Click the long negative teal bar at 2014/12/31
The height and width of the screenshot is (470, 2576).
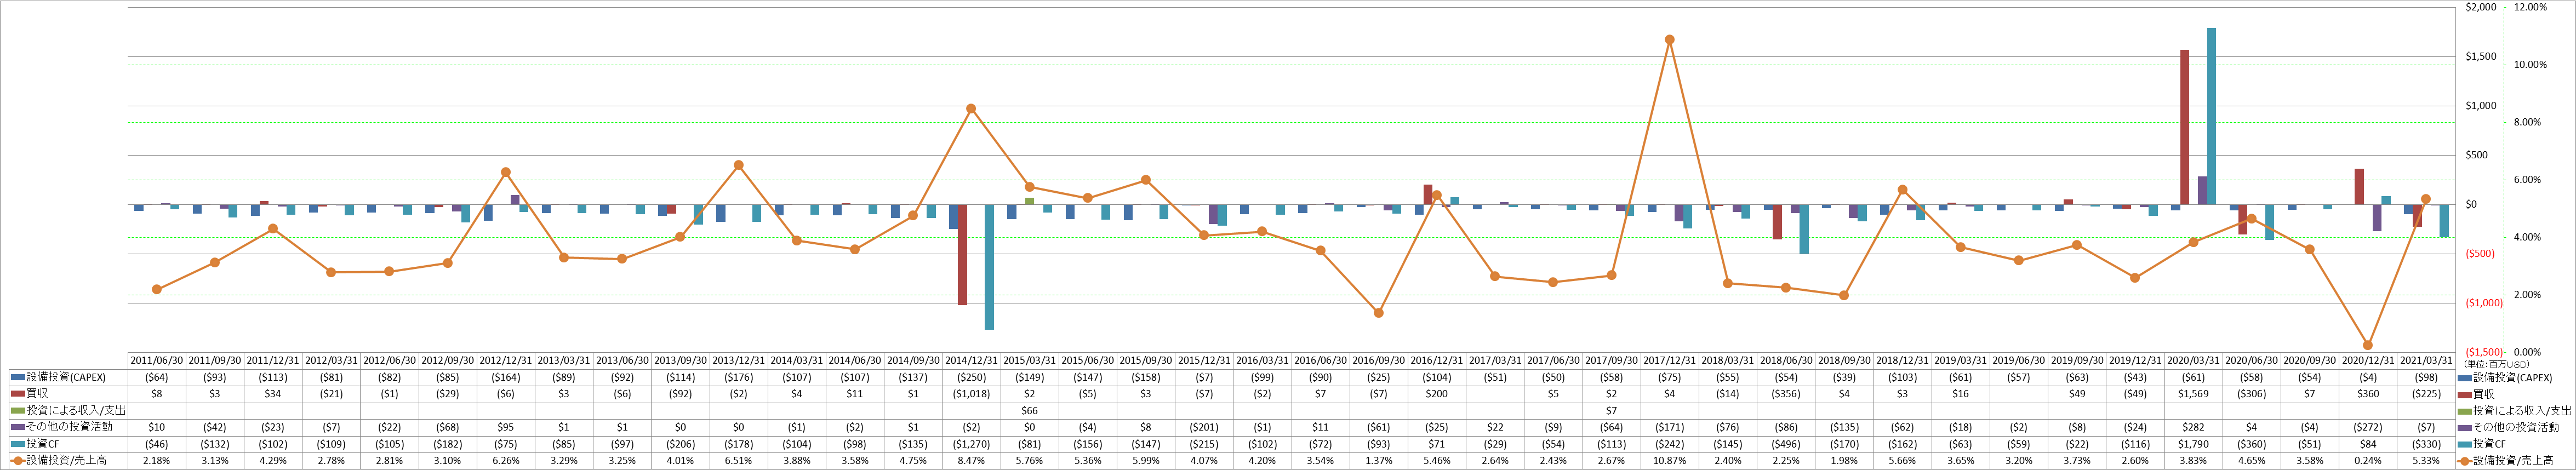coord(989,267)
